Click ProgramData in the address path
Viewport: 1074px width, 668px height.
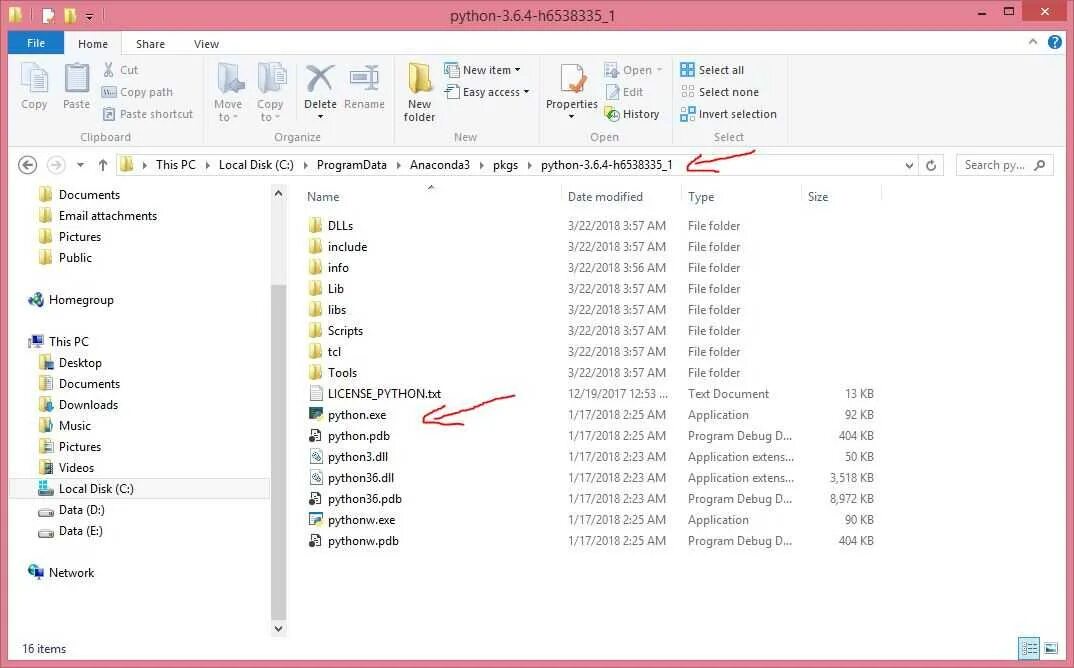[x=351, y=164]
